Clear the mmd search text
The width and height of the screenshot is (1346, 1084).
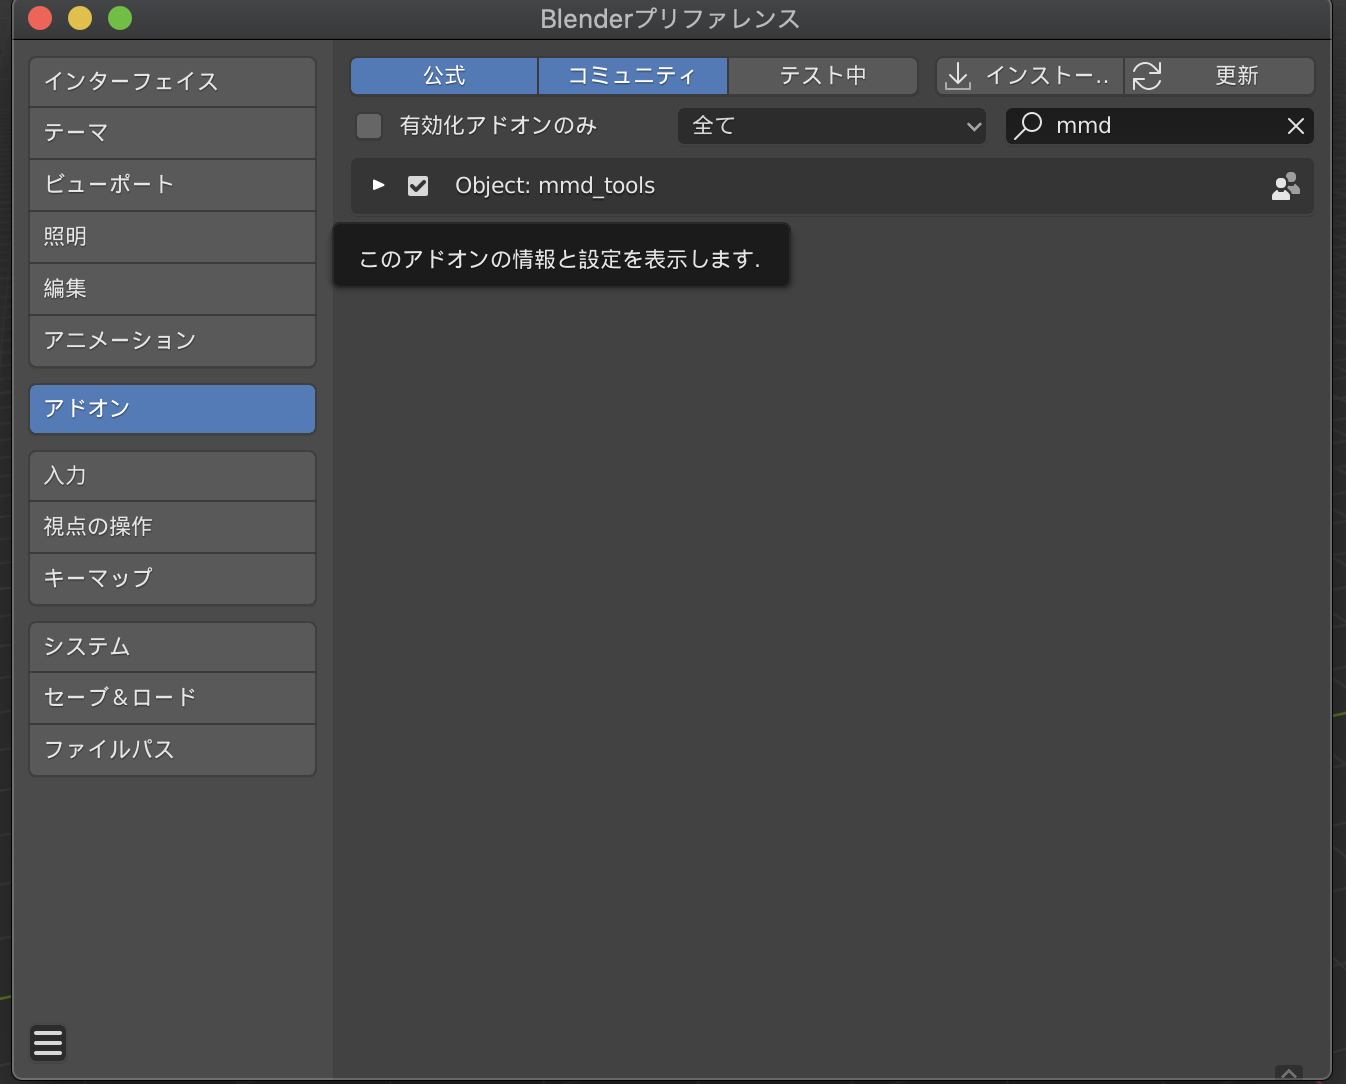coord(1296,126)
